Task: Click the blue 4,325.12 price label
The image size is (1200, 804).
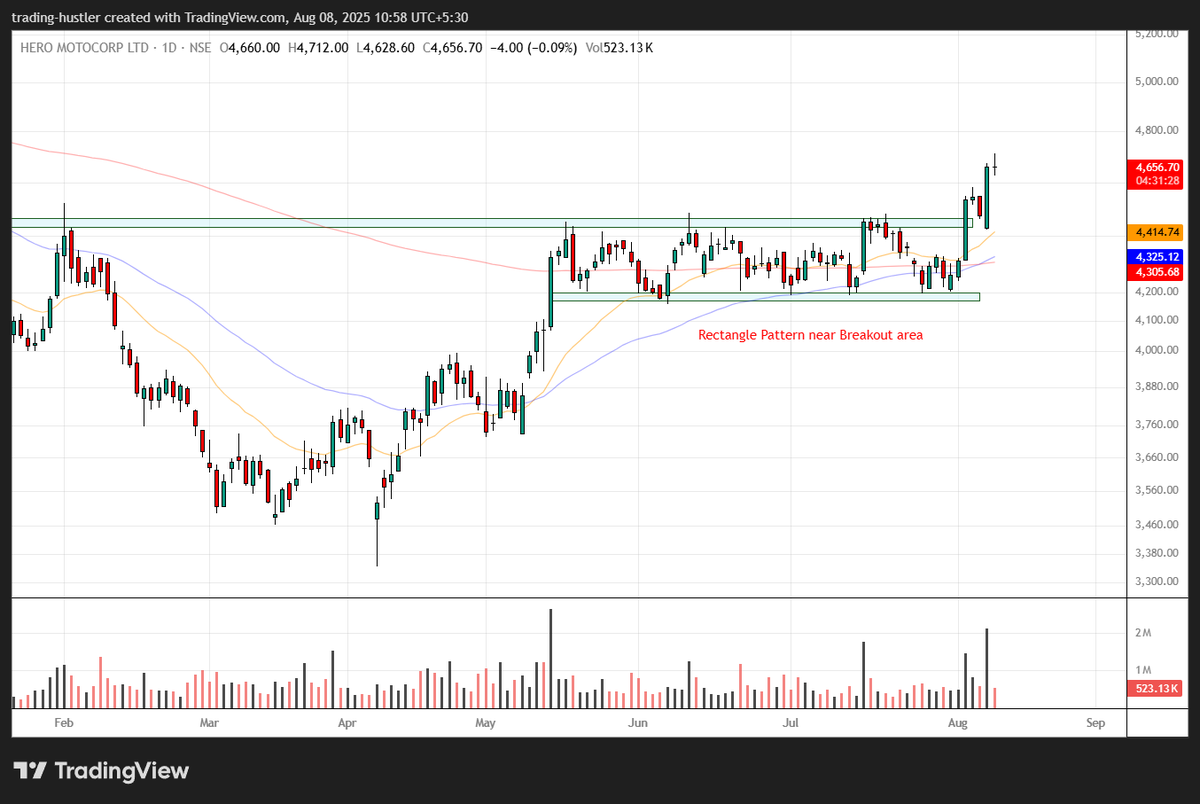Action: [1157, 257]
